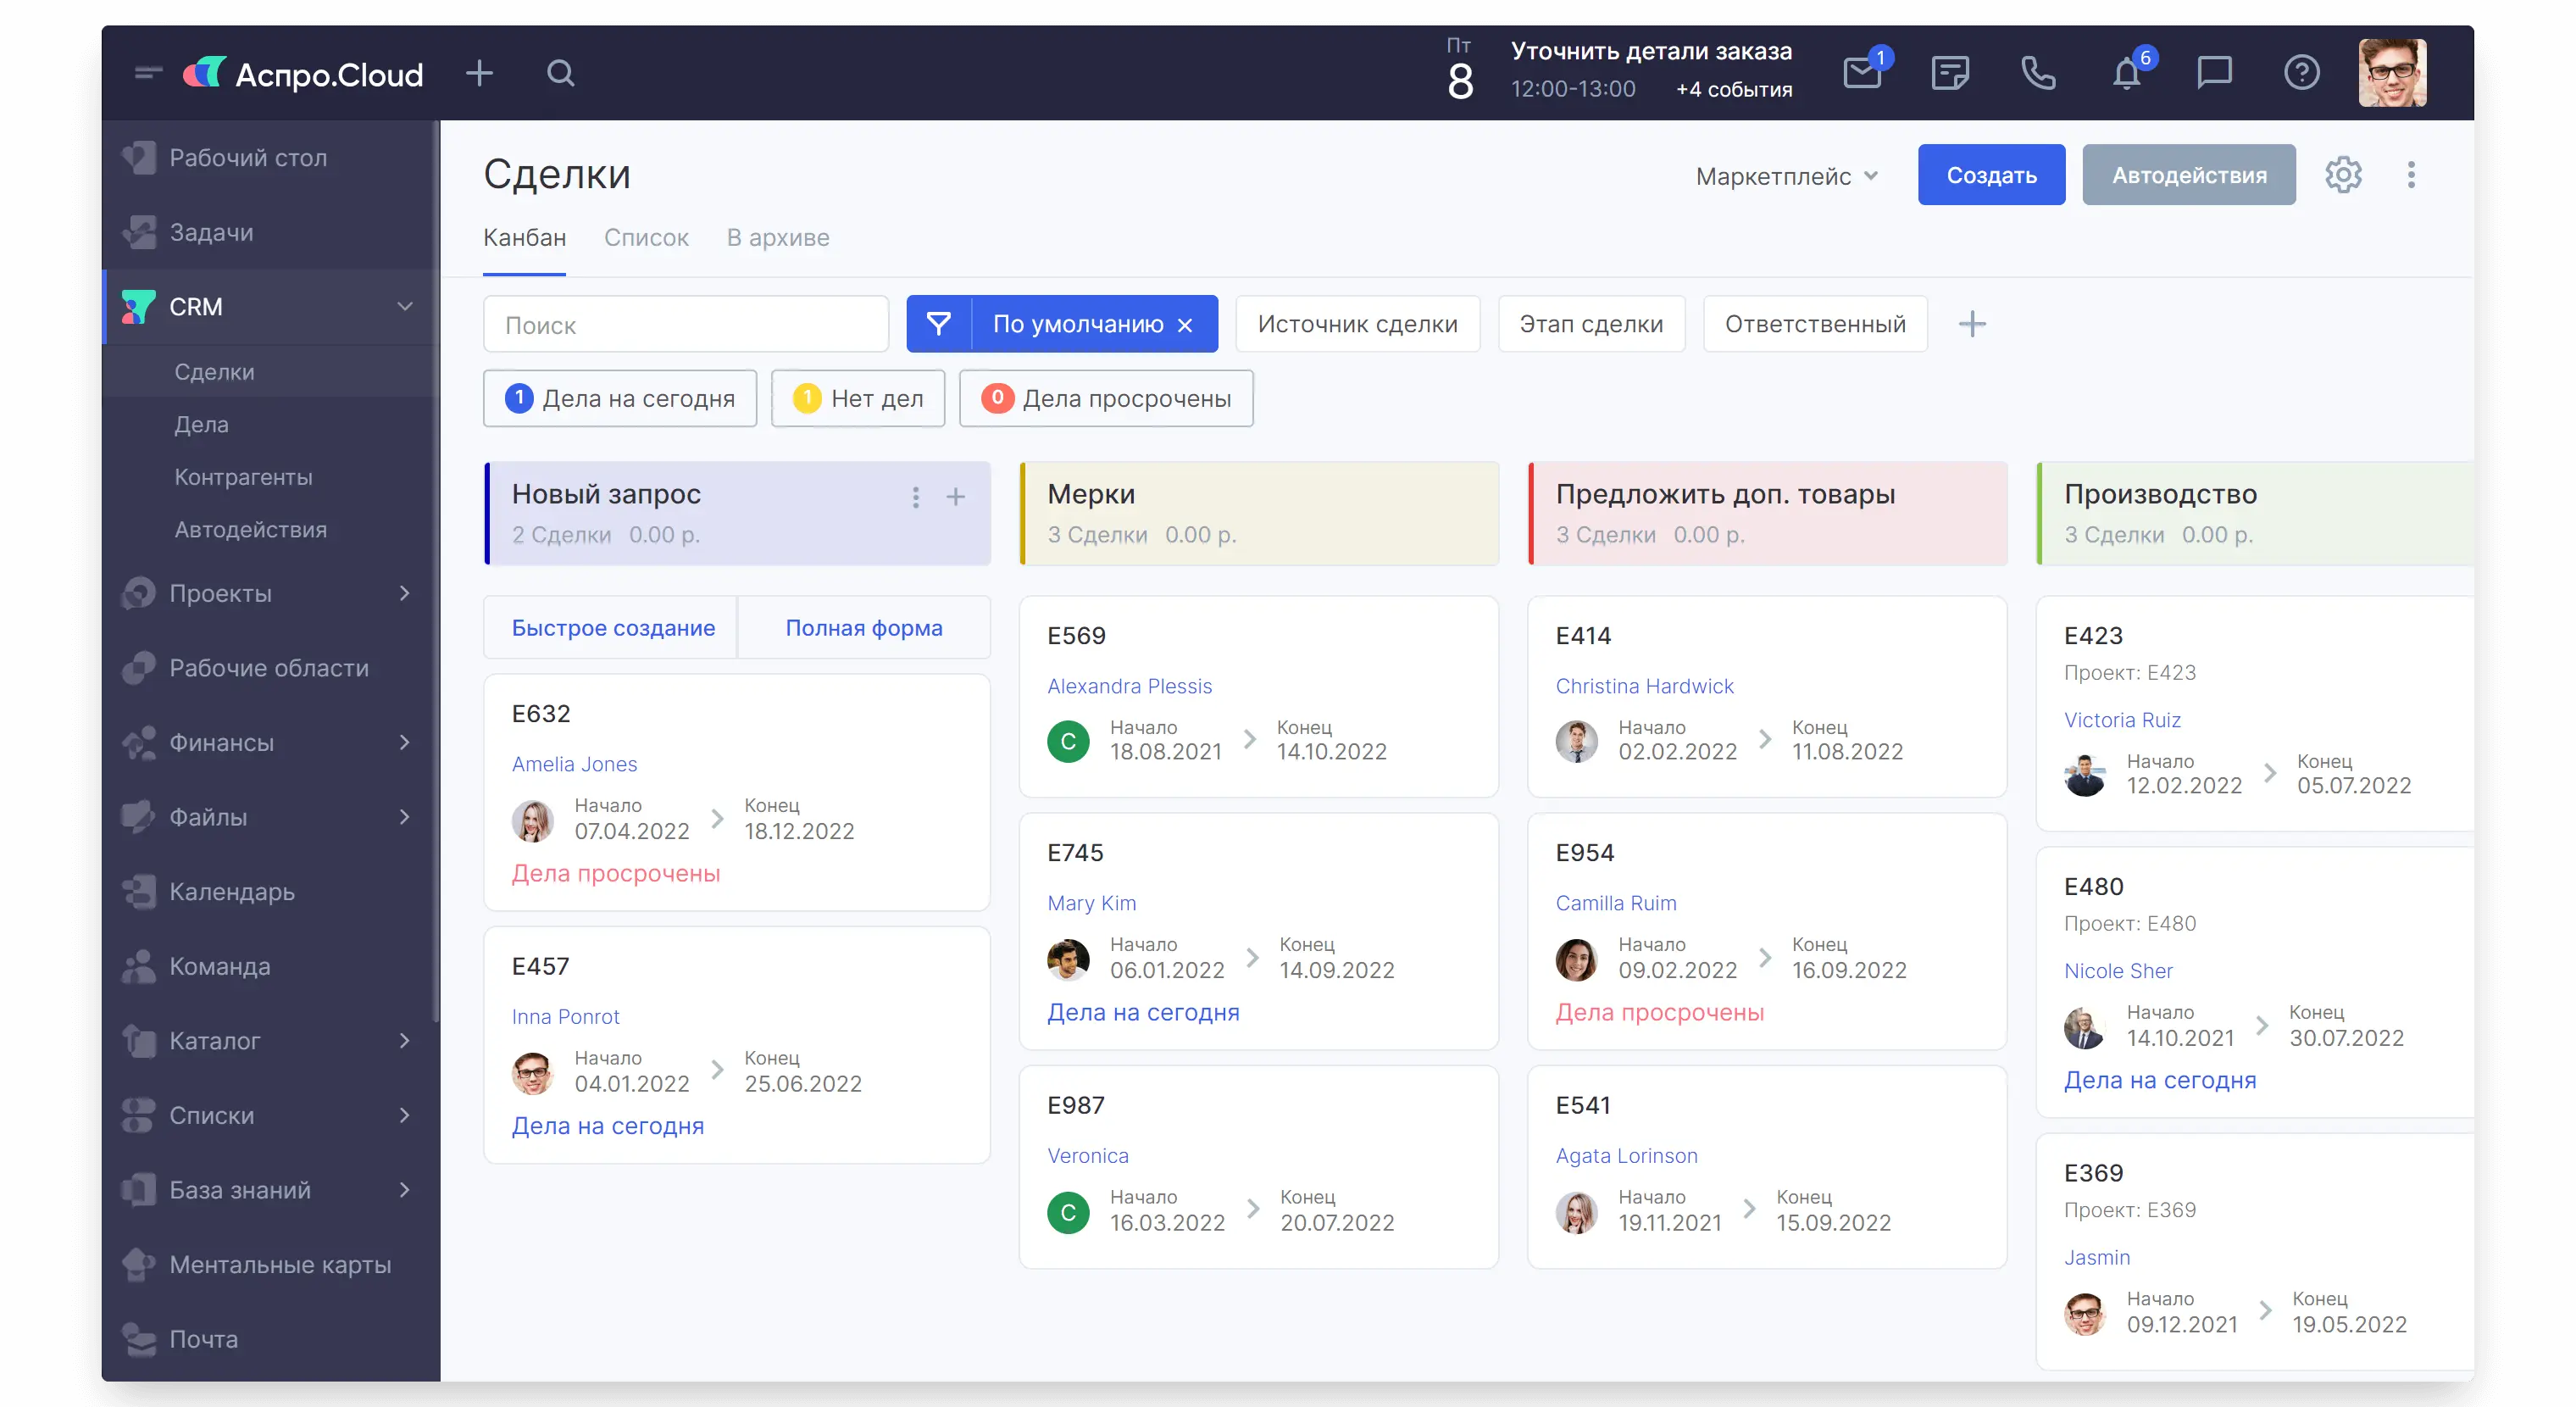This screenshot has width=2576, height=1407.
Task: Click the mail envelope icon in header
Action: click(x=1861, y=74)
